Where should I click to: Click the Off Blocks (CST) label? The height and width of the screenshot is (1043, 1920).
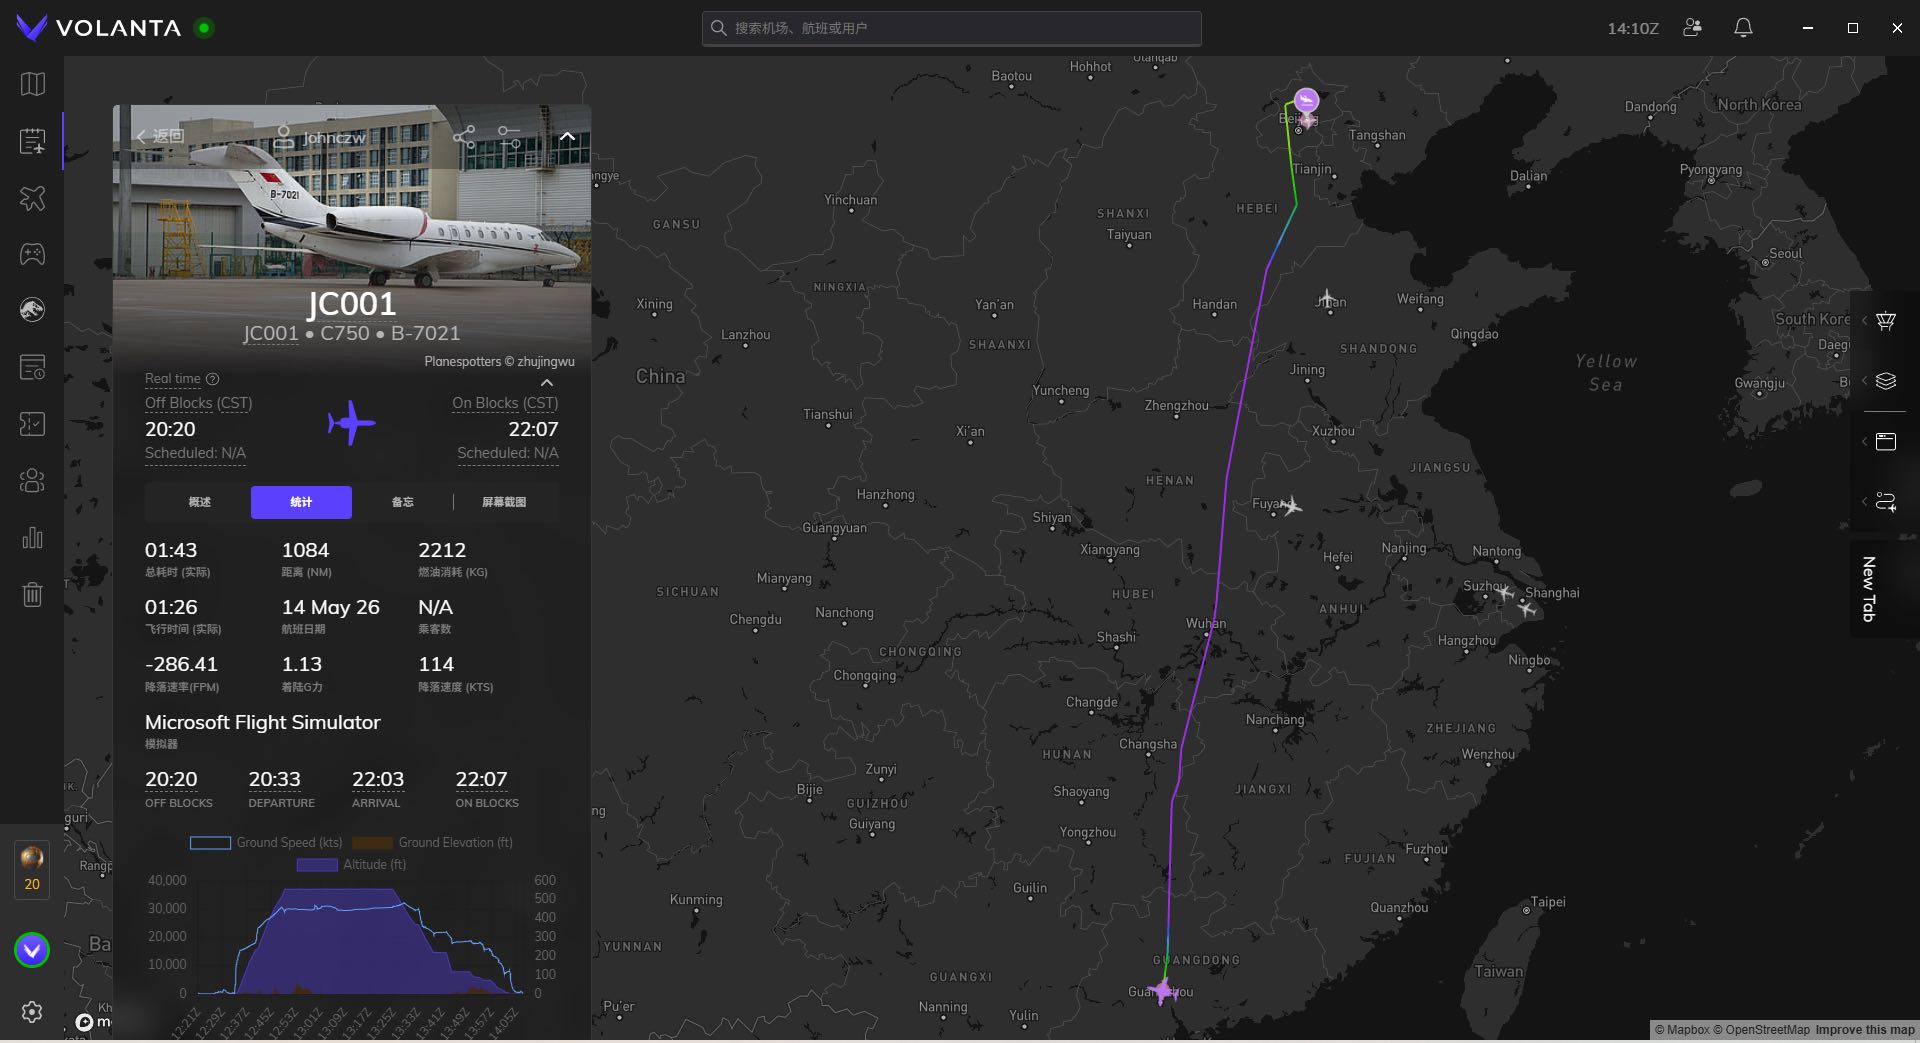(198, 403)
